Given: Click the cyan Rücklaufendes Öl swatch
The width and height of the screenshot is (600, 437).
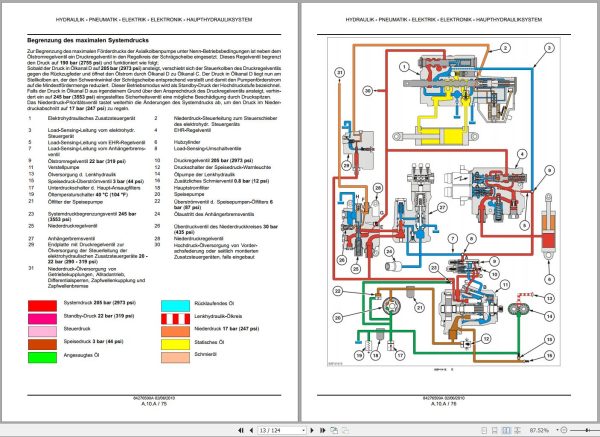Looking at the screenshot, I should tap(175, 305).
